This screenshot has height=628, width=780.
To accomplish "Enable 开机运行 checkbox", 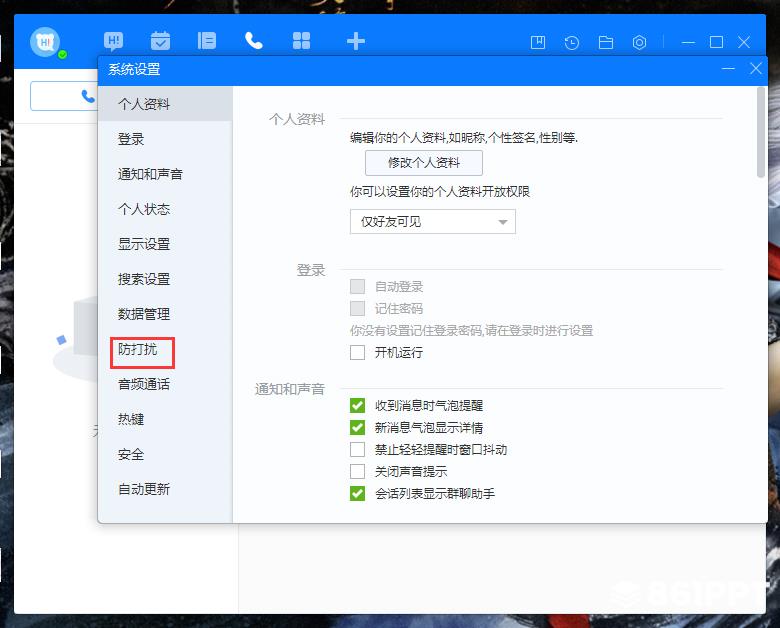I will [357, 352].
